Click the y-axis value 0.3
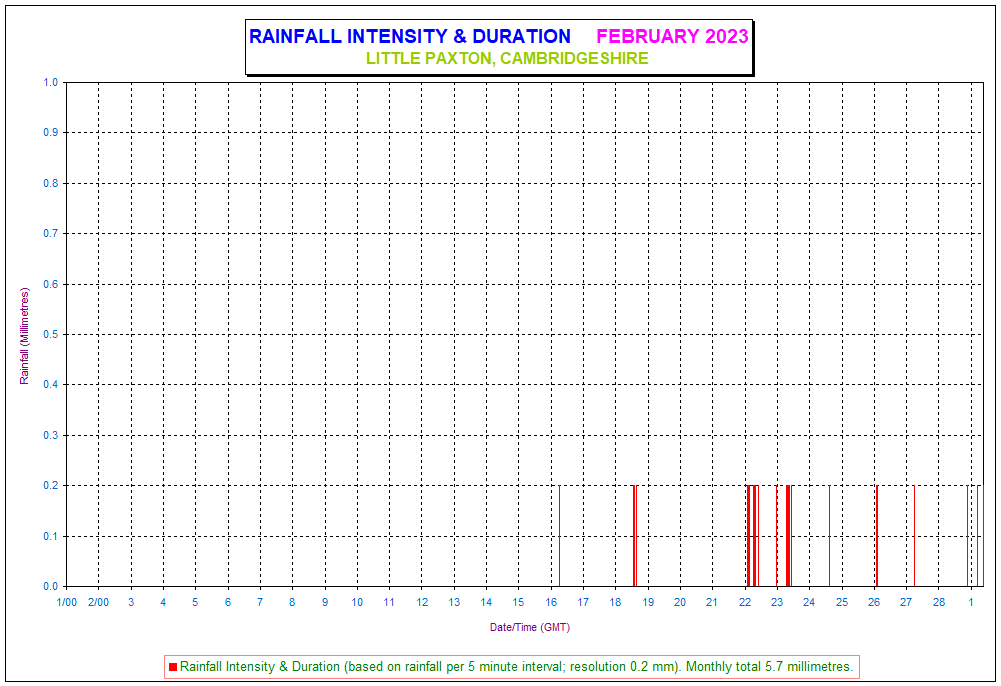This screenshot has height=686, width=1001. [x=50, y=435]
